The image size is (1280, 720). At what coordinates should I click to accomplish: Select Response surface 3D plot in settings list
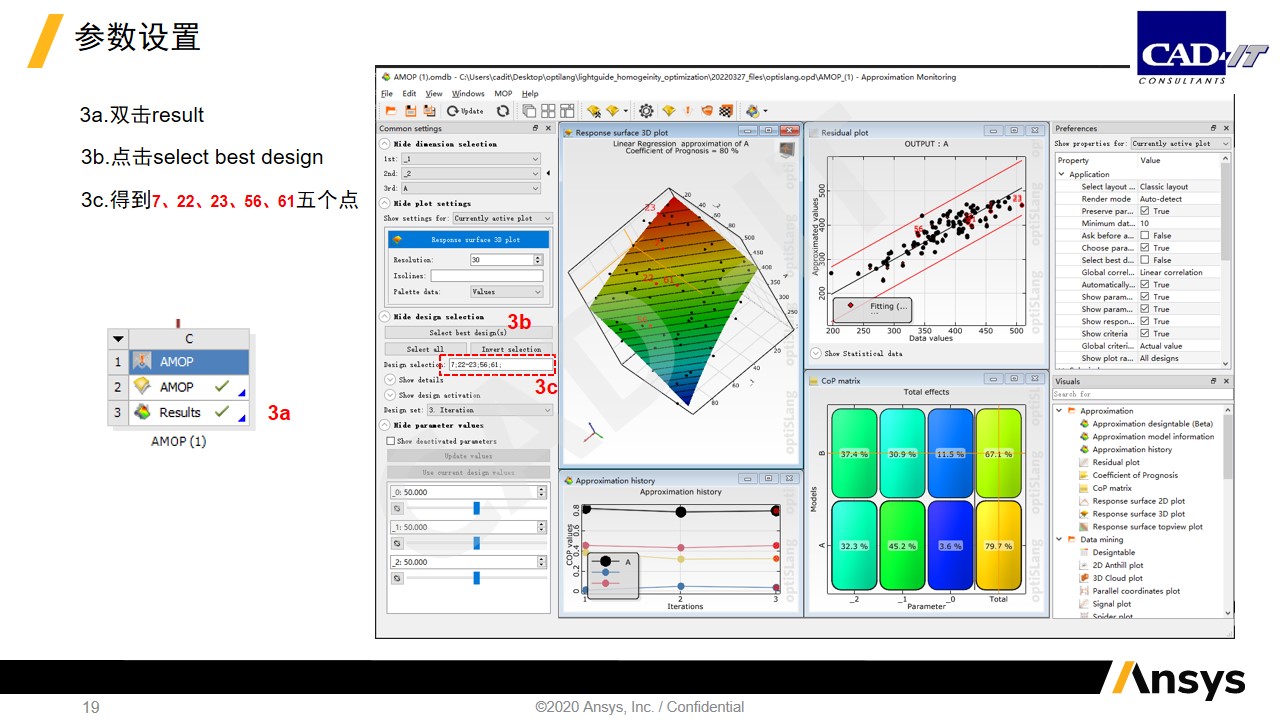pos(468,240)
